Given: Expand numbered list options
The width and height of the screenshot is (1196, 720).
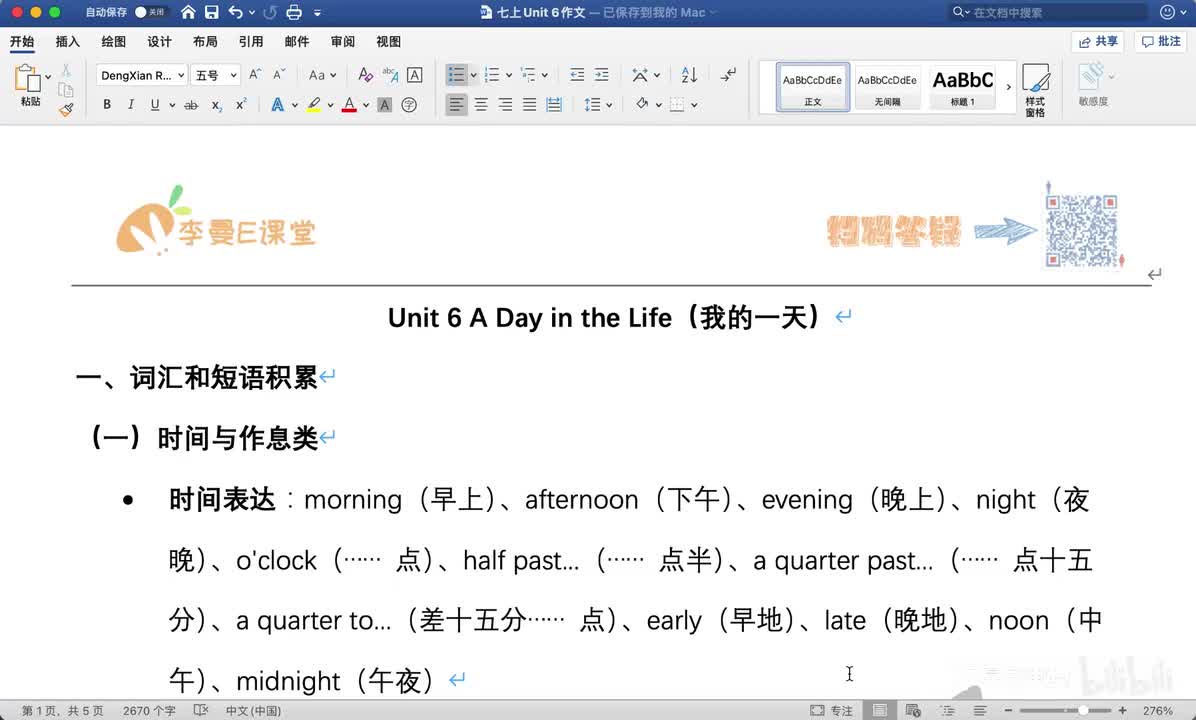Looking at the screenshot, I should pyautogui.click(x=509, y=75).
